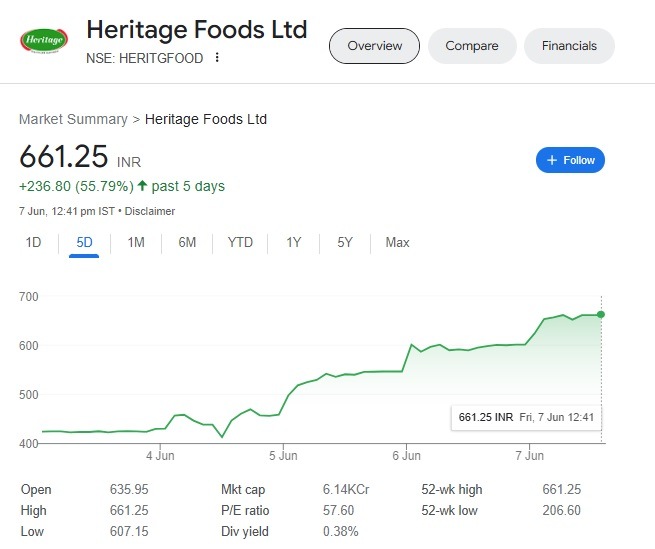Image resolution: width=655 pixels, height=549 pixels.
Task: Click the 7 Jun, 12:41 pm IST timestamp
Action: pos(67,211)
